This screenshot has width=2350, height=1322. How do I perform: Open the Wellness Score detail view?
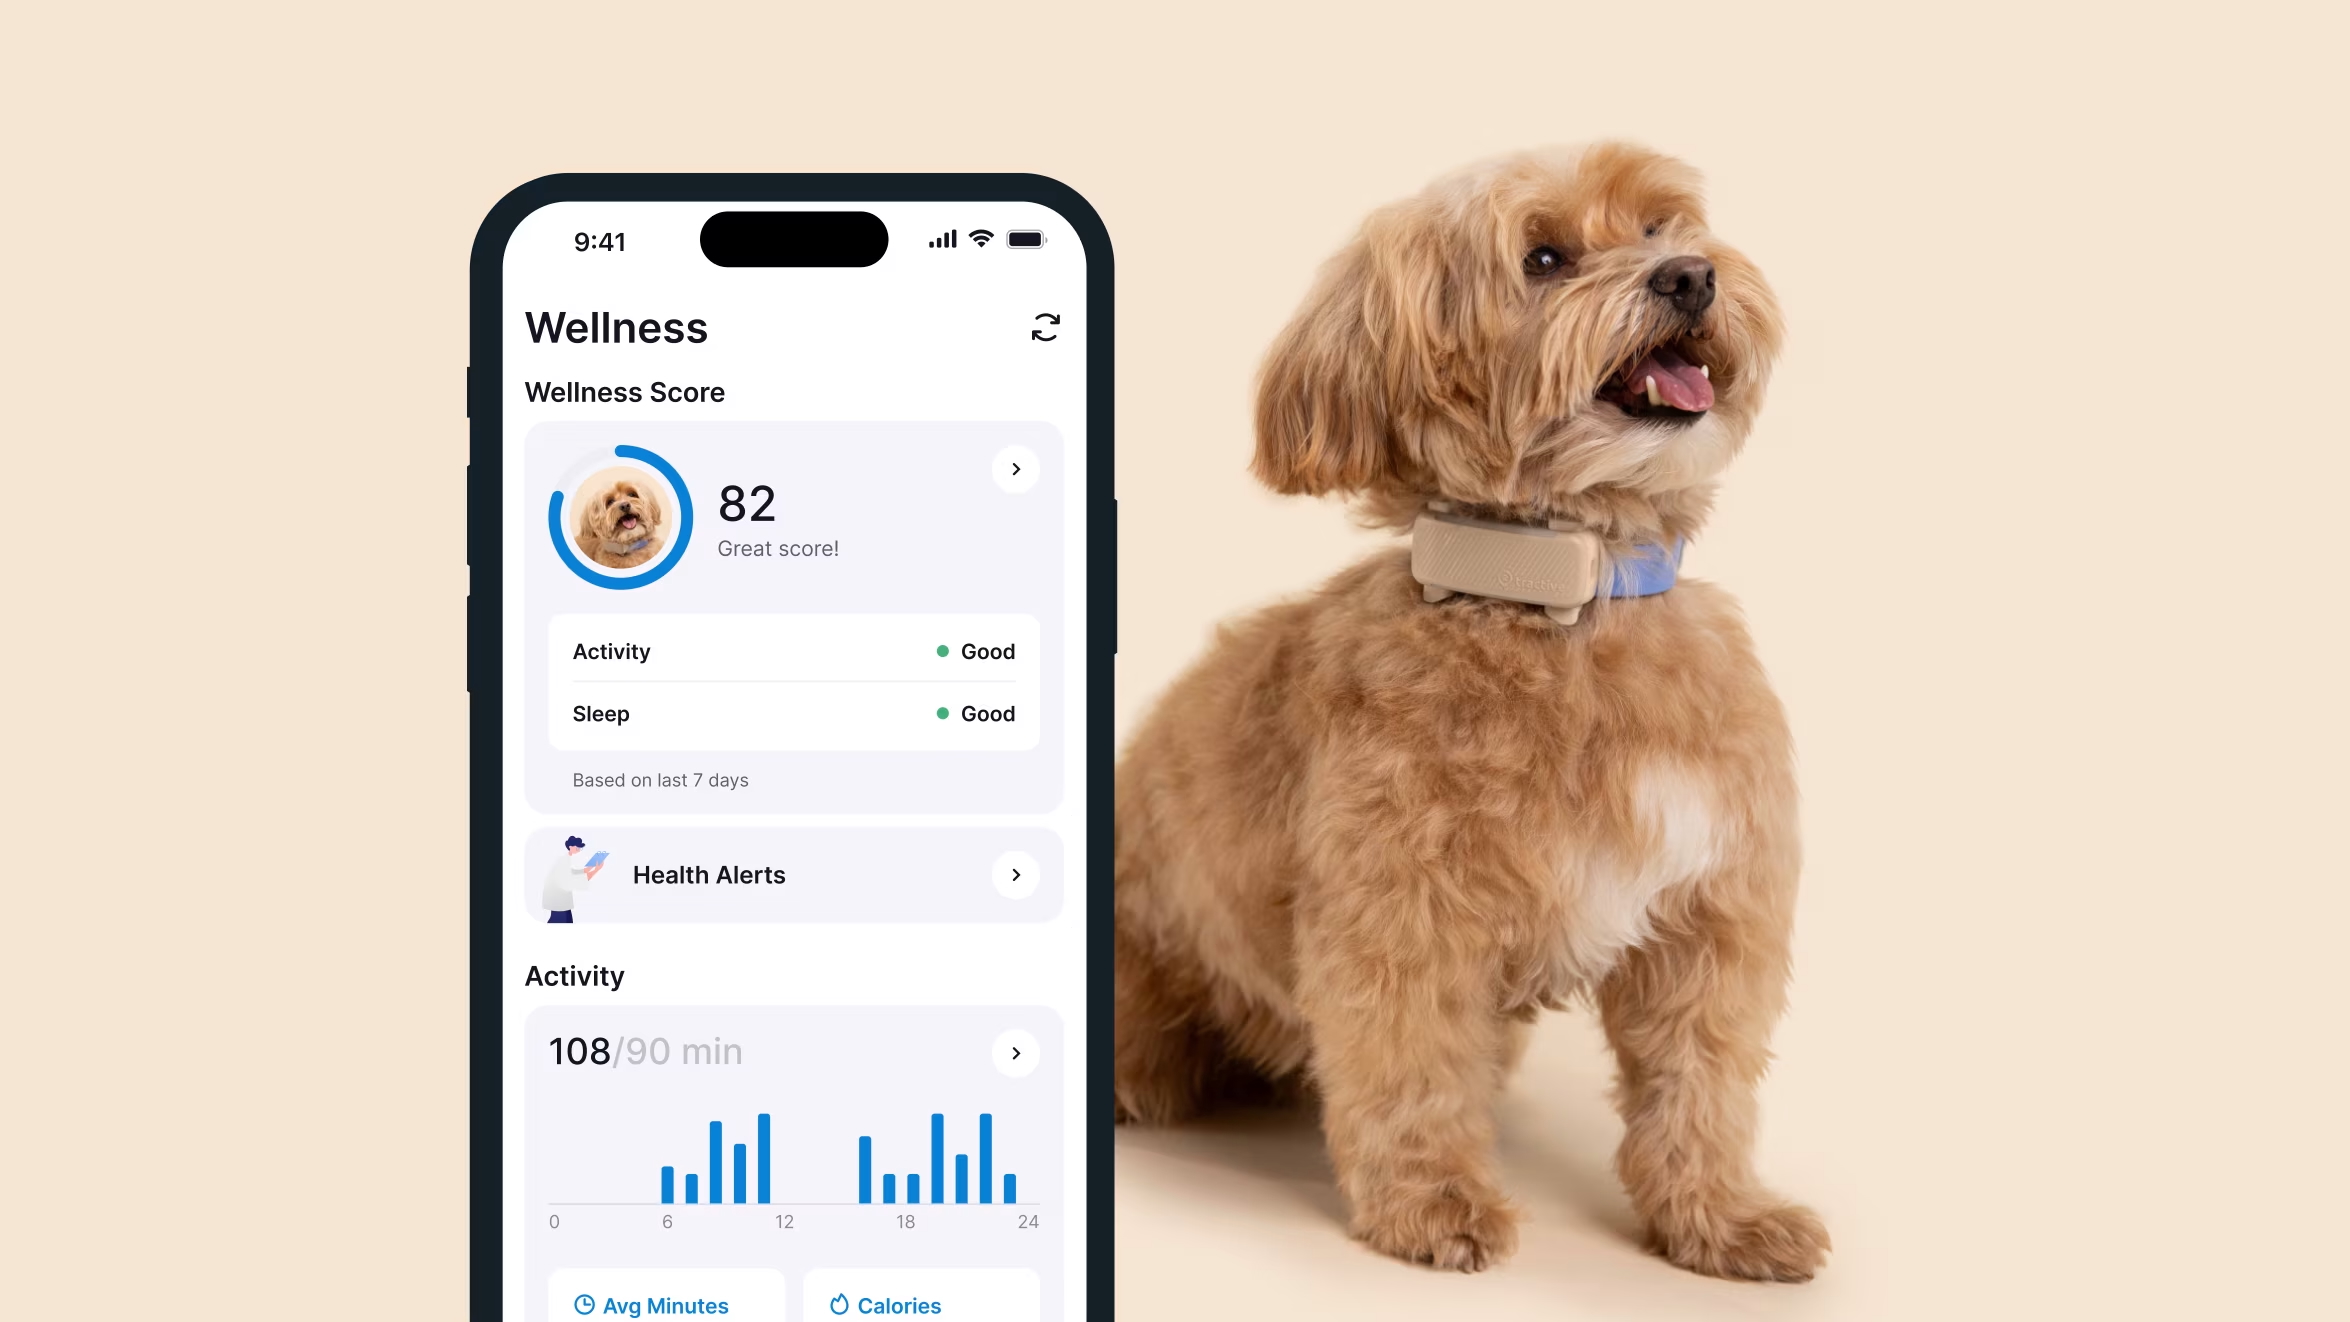(1017, 468)
